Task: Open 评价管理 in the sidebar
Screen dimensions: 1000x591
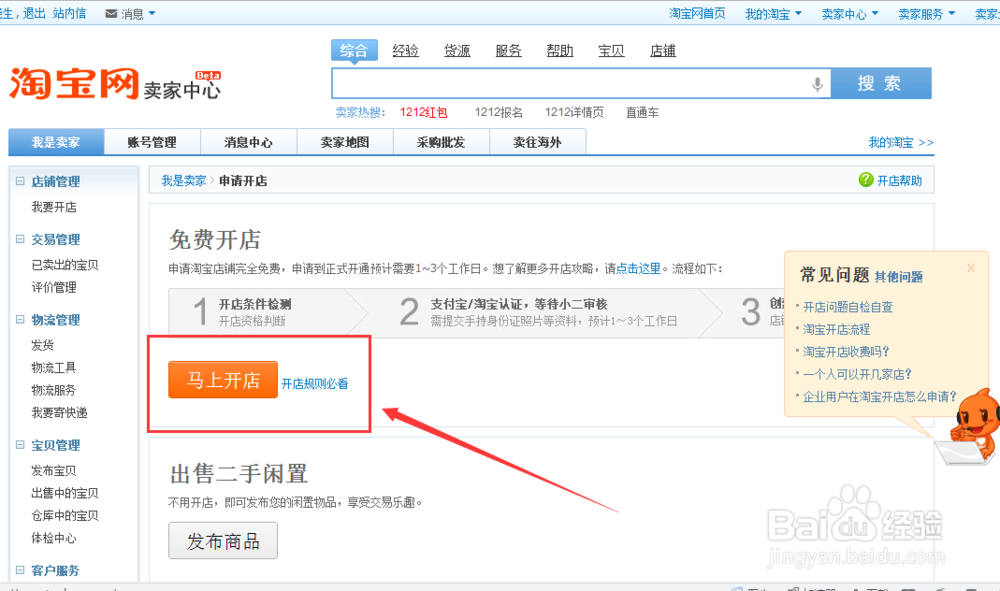Action: (x=54, y=287)
